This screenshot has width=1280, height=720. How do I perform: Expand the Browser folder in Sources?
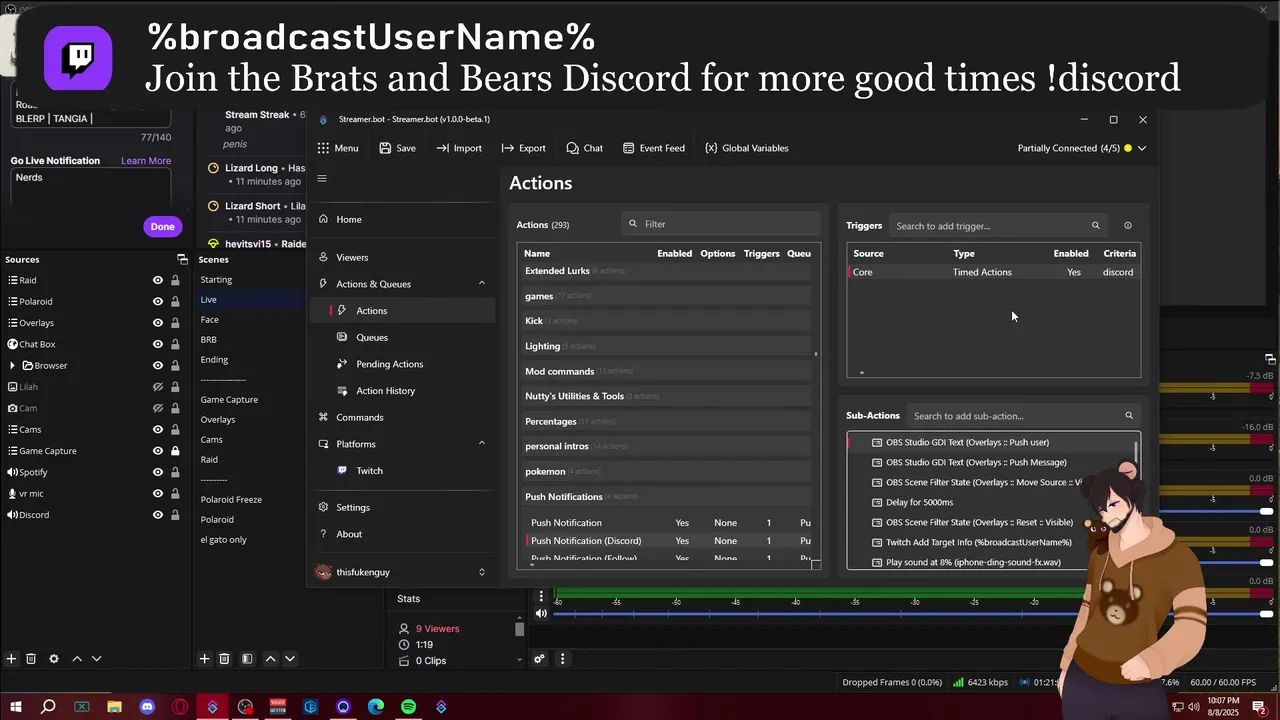[x=12, y=366]
